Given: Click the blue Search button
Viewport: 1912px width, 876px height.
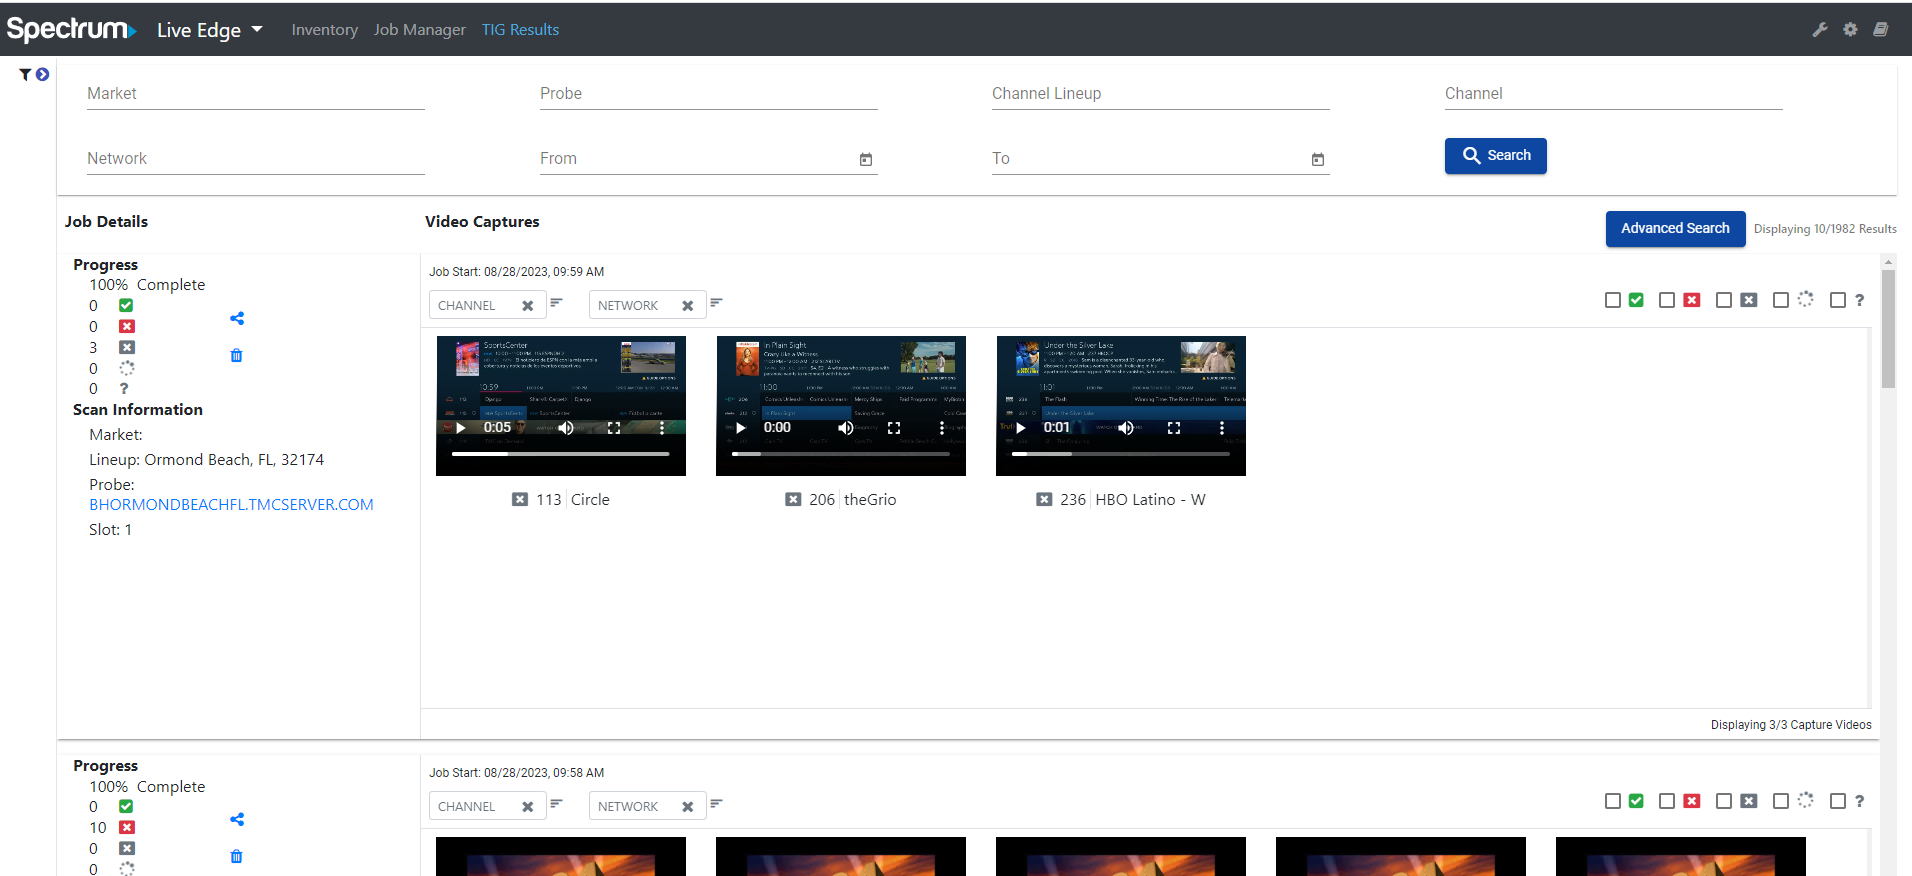Looking at the screenshot, I should point(1496,156).
